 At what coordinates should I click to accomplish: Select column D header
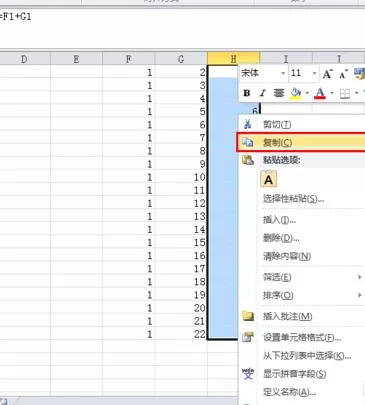(24, 59)
